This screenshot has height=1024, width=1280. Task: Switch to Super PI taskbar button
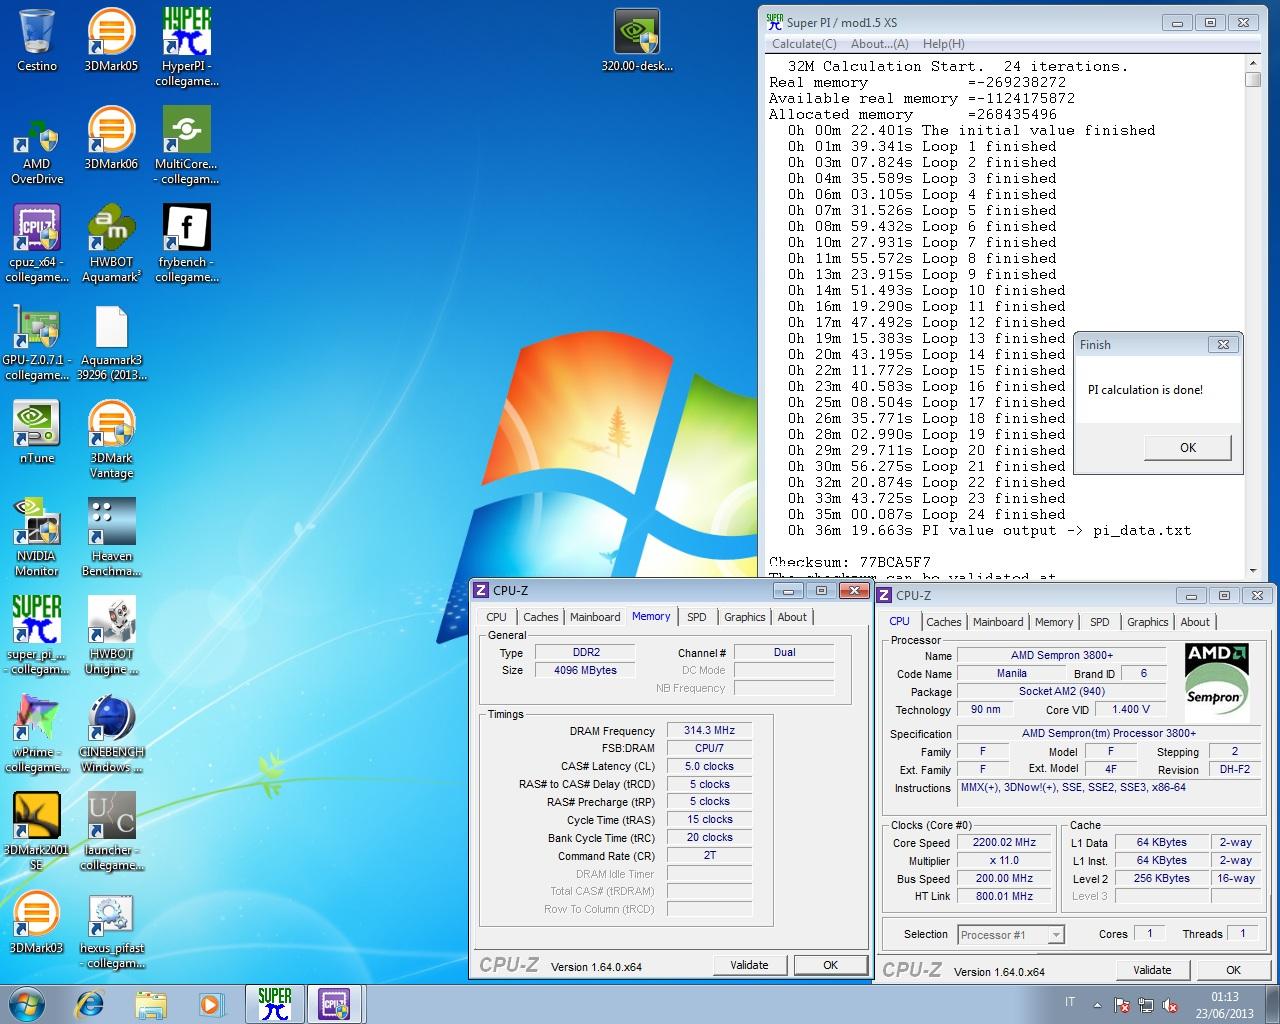(x=275, y=1004)
